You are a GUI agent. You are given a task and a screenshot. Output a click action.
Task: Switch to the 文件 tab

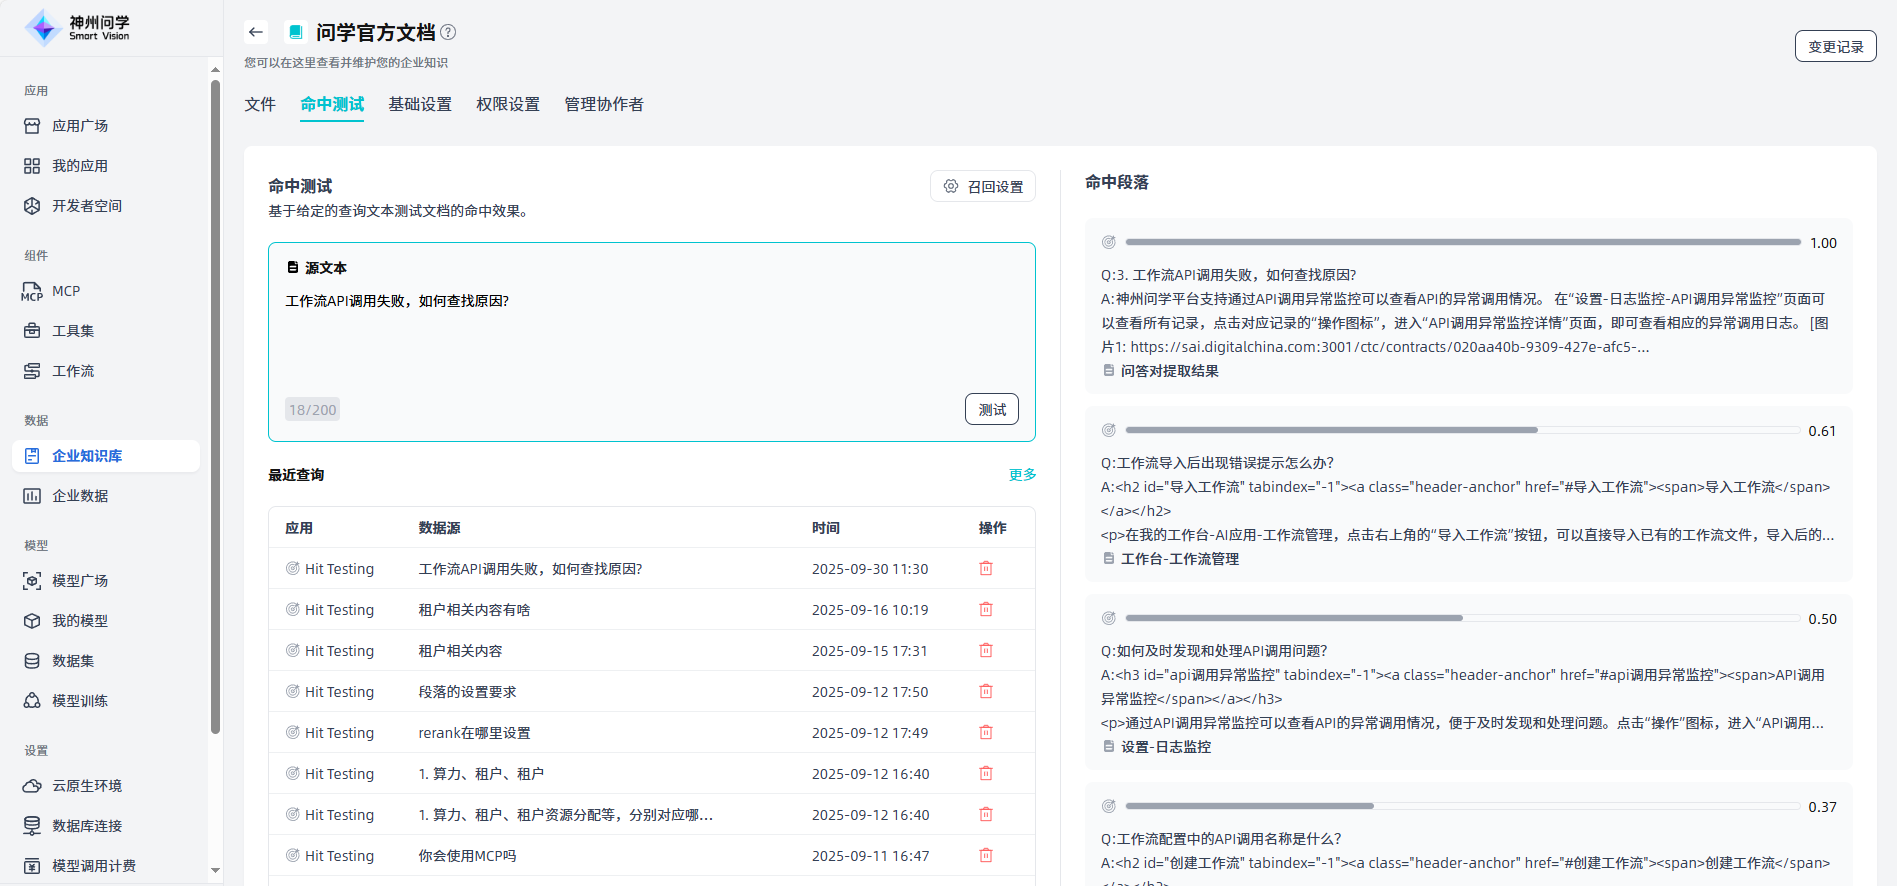click(260, 105)
